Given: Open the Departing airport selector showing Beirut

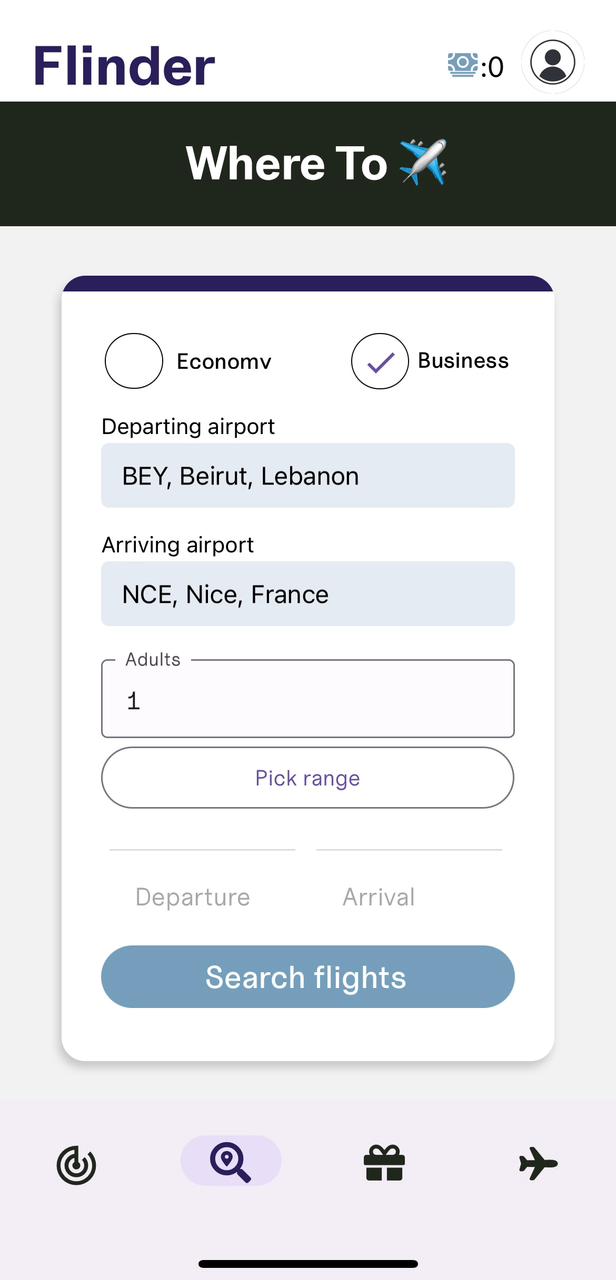Looking at the screenshot, I should point(308,476).
